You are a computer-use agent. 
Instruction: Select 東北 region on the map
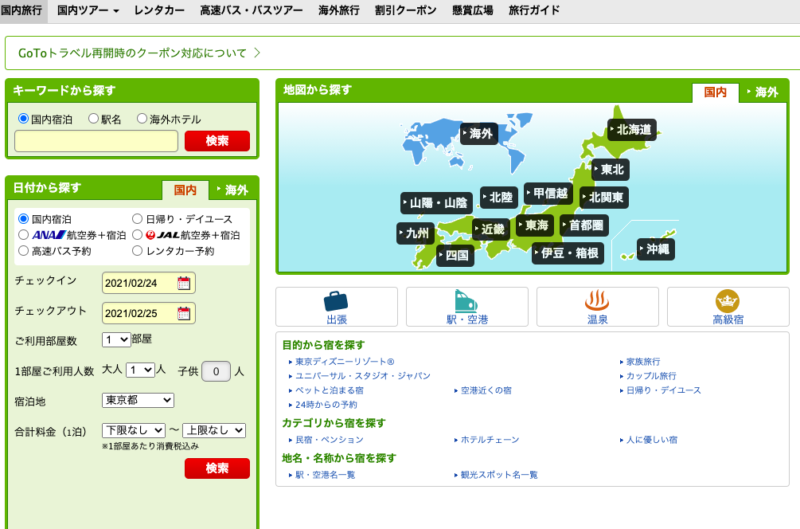tap(610, 169)
